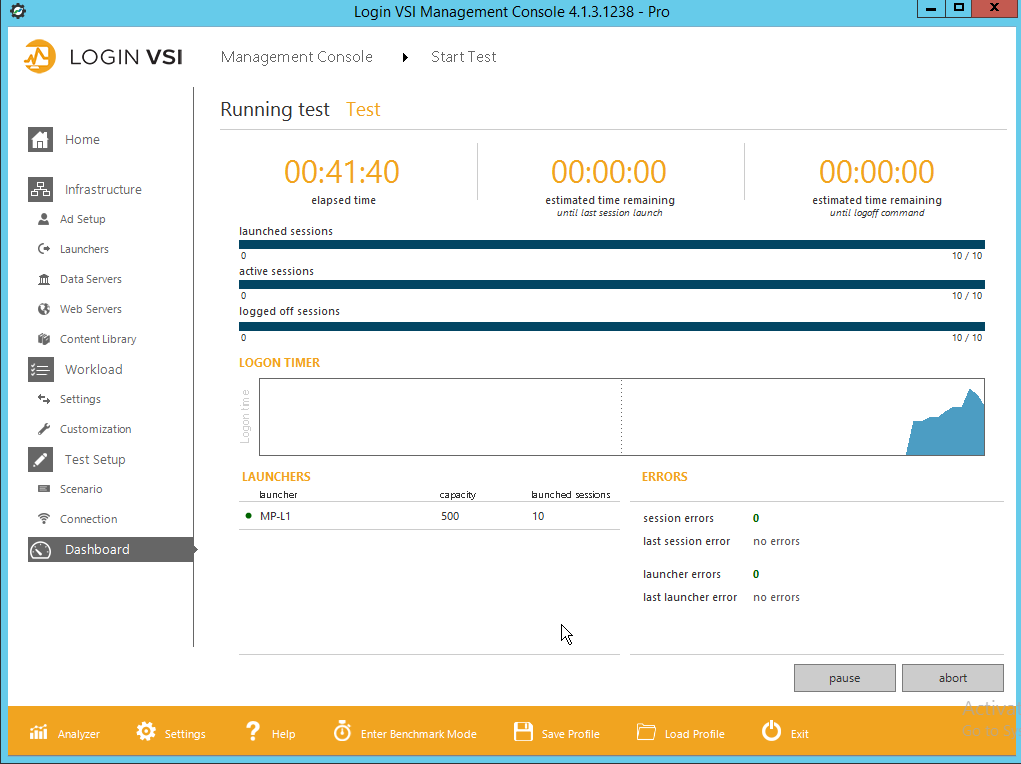Click the Customization wrench icon
The image size is (1021, 764).
44,429
